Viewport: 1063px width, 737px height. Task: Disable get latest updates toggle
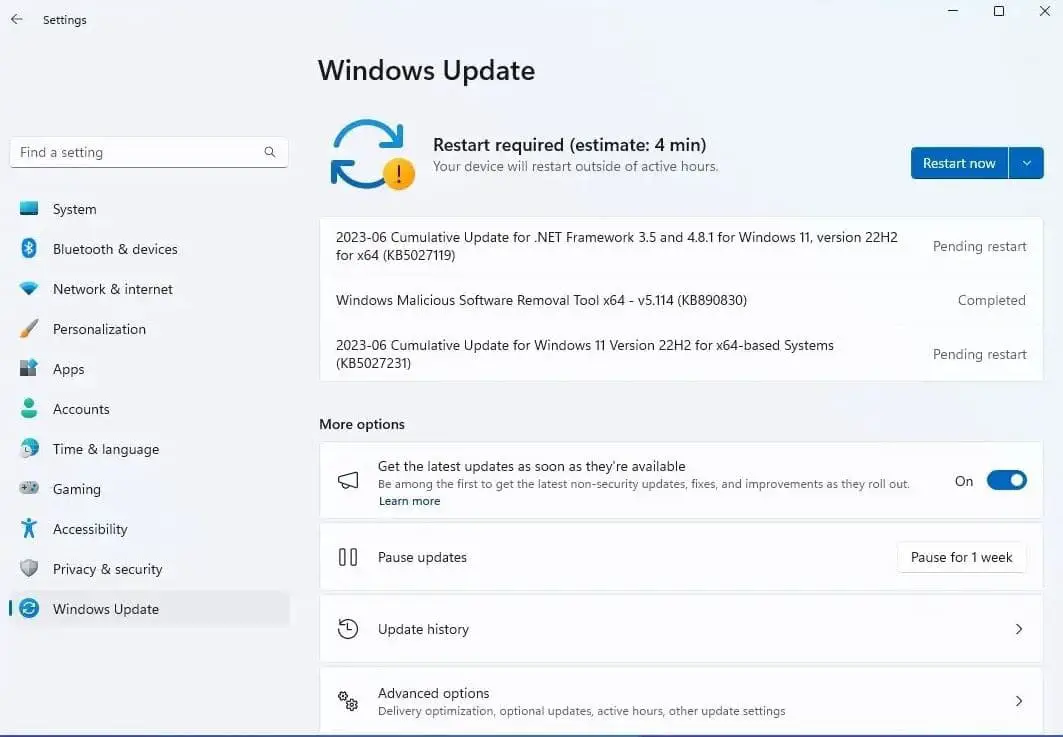(1006, 481)
